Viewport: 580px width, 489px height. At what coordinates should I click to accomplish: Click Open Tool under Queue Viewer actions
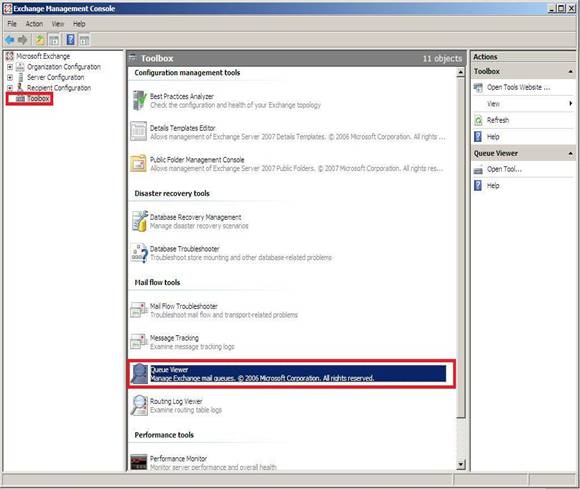504,169
